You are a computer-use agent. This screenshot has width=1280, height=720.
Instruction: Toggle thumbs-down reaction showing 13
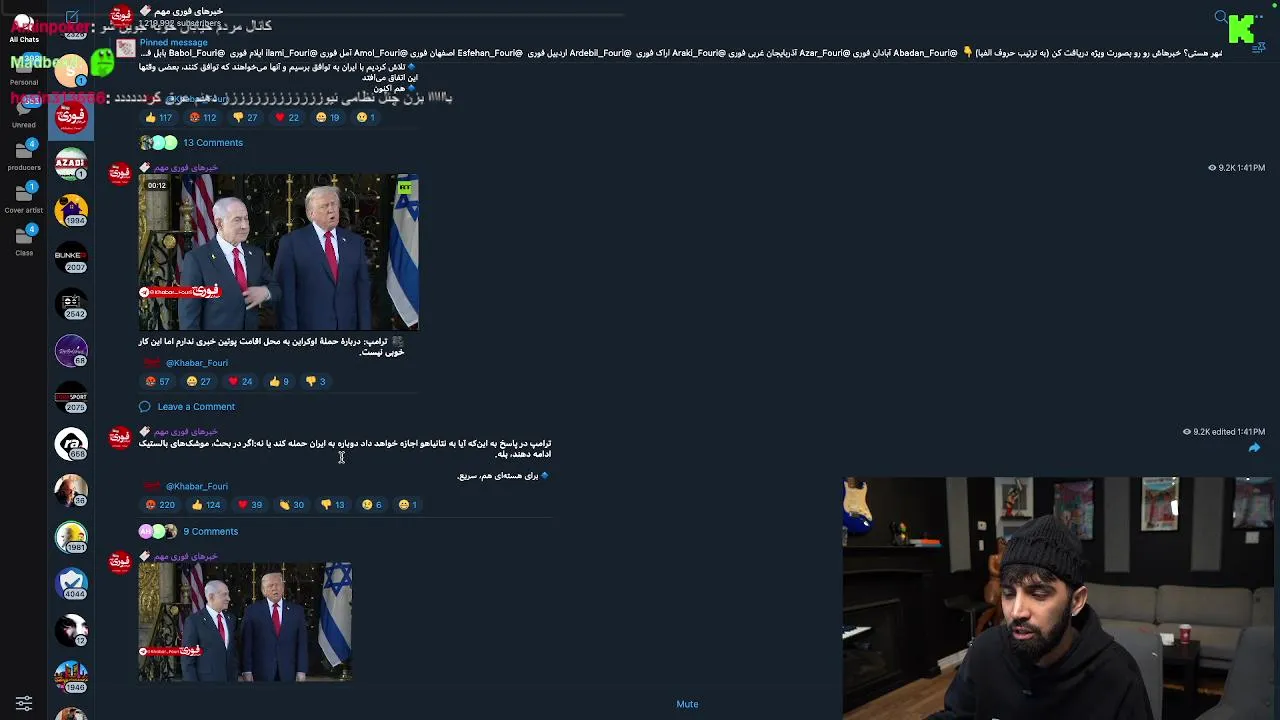332,505
